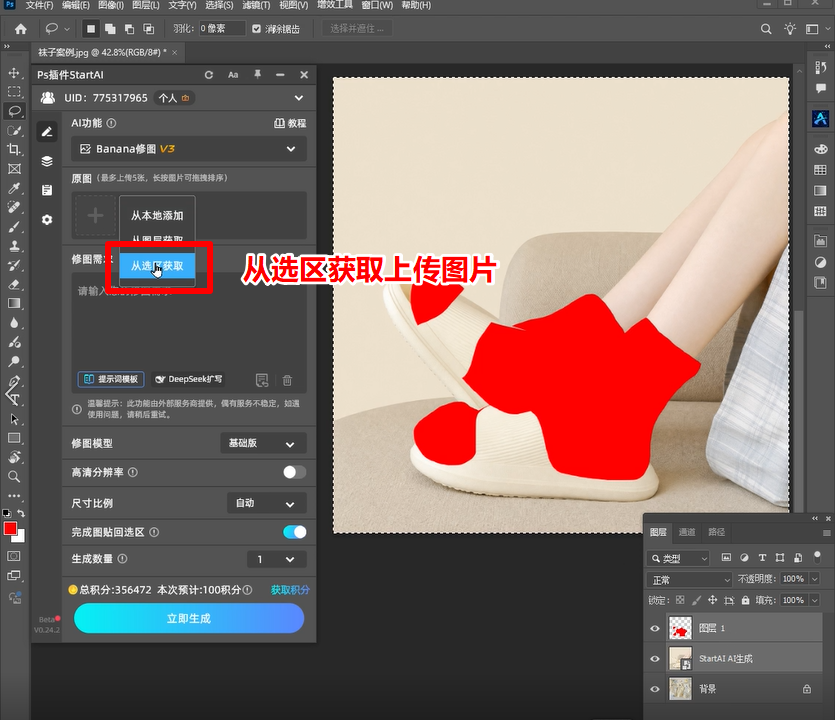Screen dimensions: 835x720
Task: Open the 生成数量 dropdown
Action: coord(277,559)
